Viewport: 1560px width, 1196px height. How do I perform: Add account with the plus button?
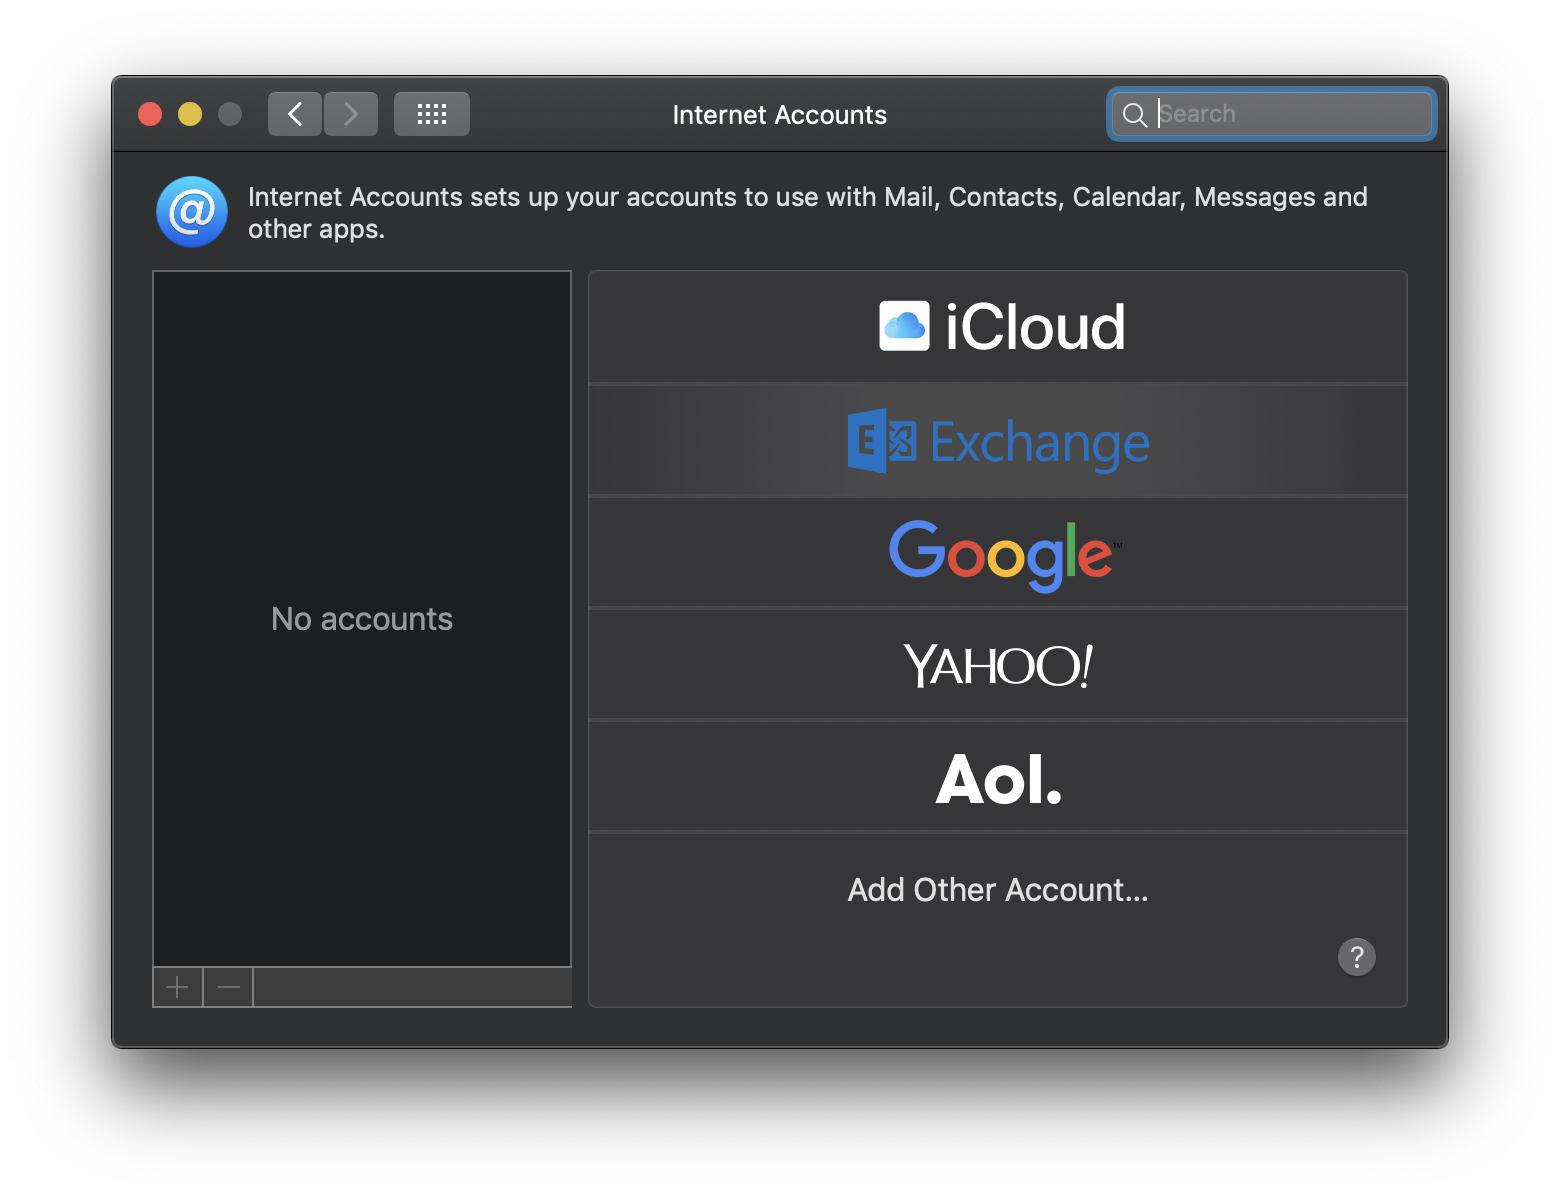(x=178, y=988)
